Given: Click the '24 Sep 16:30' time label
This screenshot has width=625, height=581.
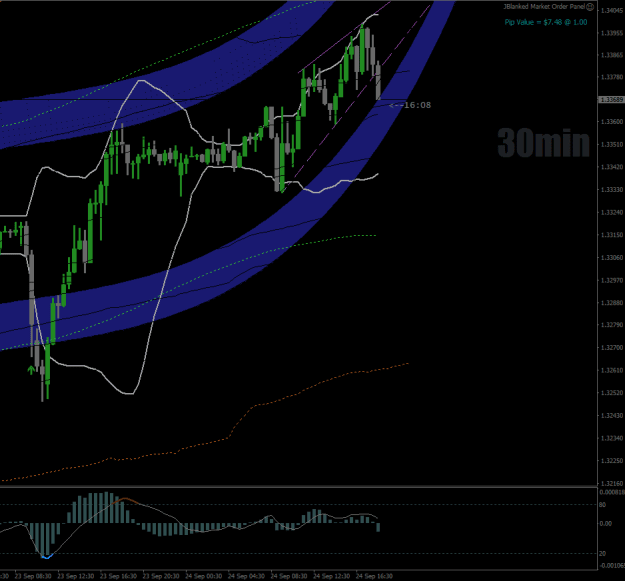Looking at the screenshot, I should tap(374, 576).
